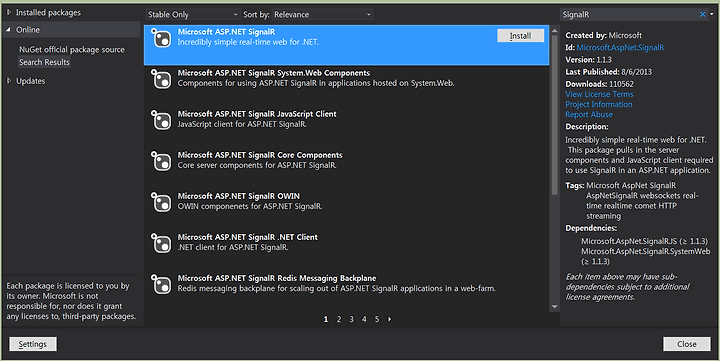Click Microsoft.AspNet.SignalR.JS dependency text
720x361 pixels.
[x=644, y=241]
